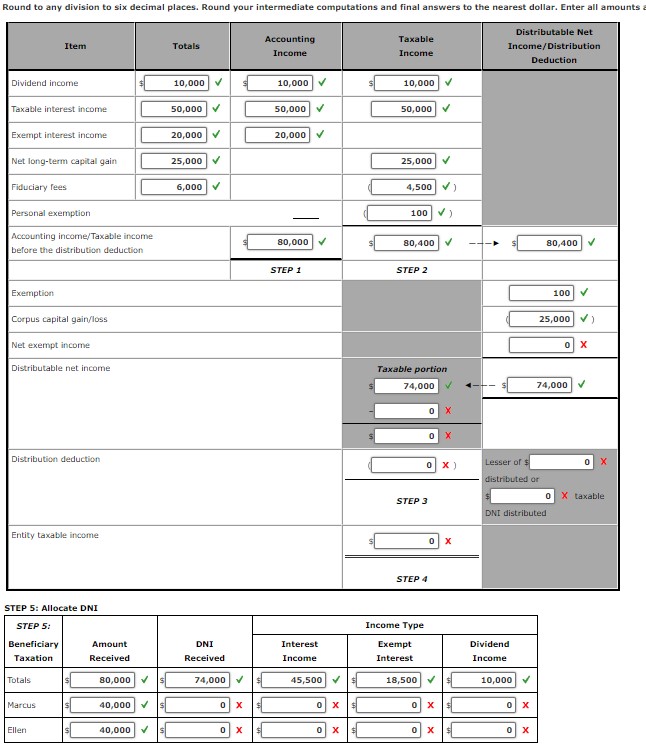Click green check beside Marcus Amount Received

(x=144, y=704)
